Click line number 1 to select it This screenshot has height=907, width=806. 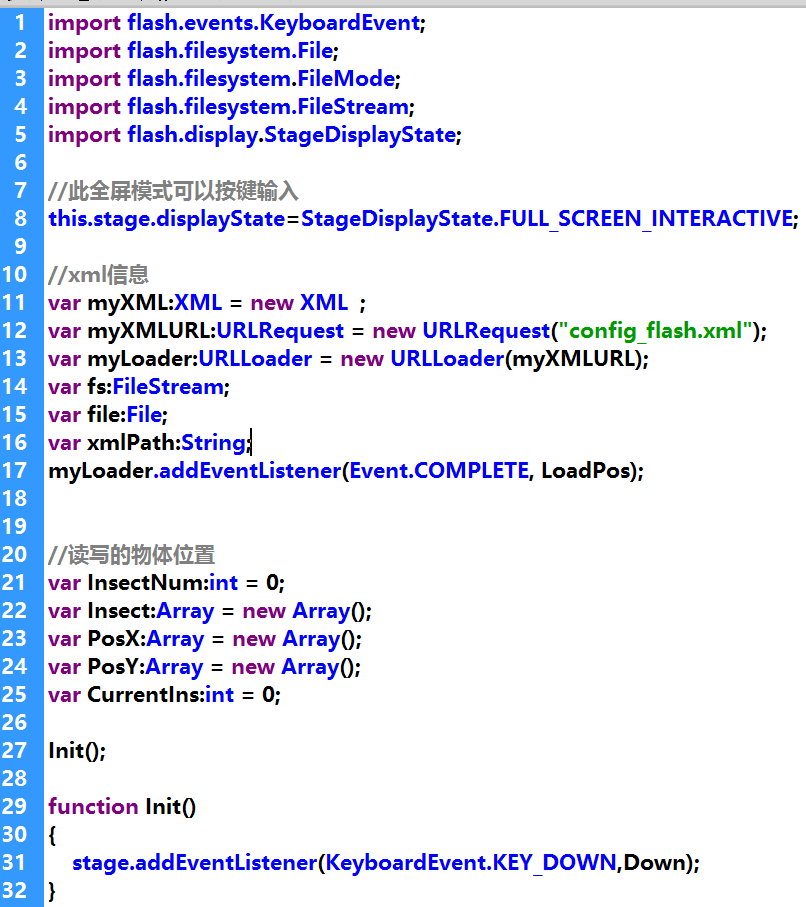click(20, 23)
